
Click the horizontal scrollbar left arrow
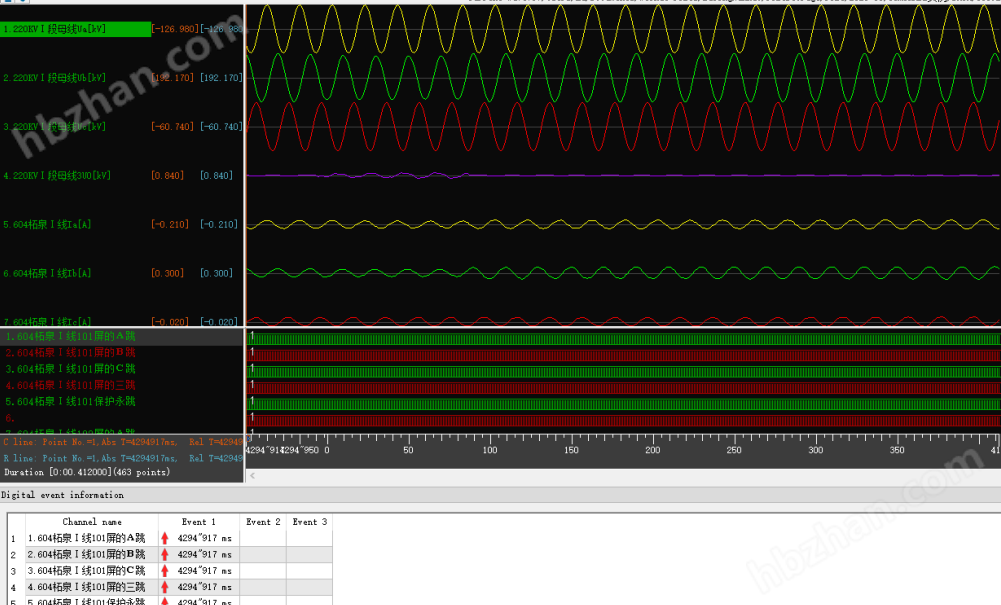[252, 476]
